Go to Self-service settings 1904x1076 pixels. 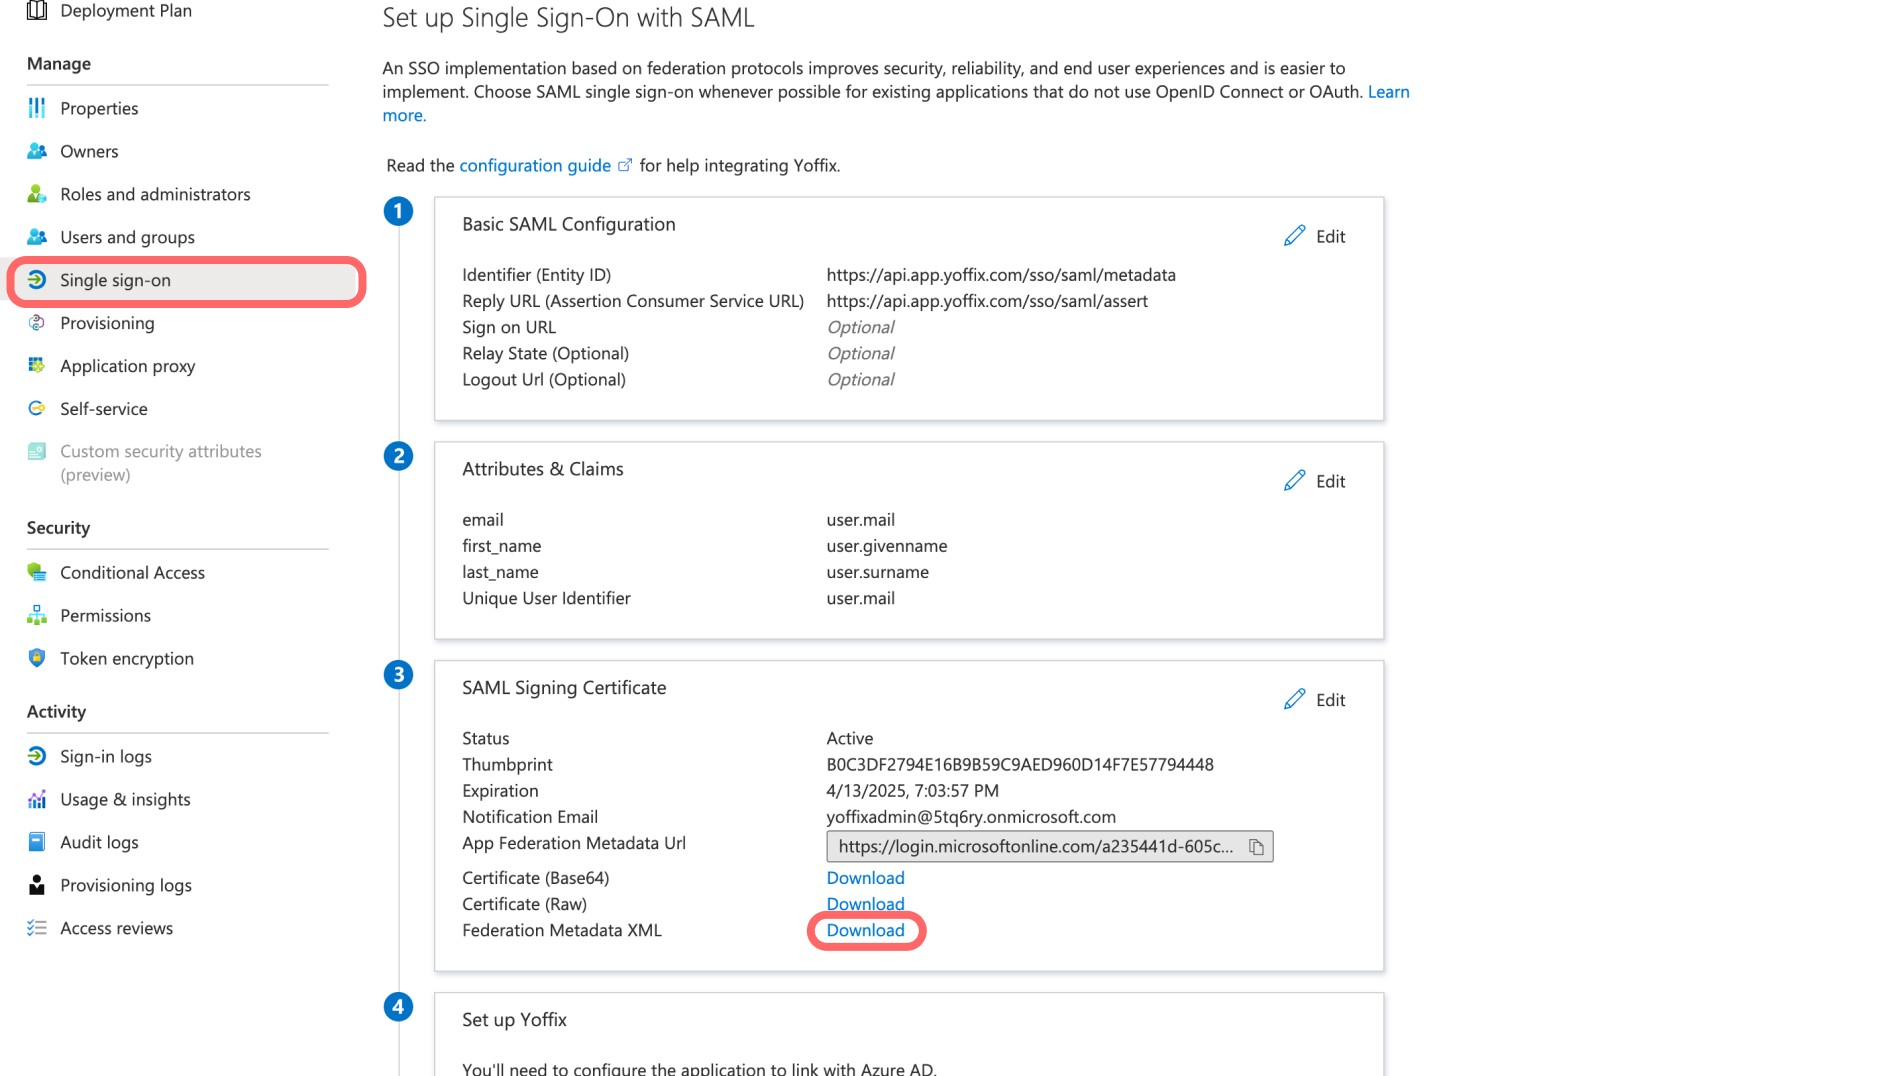click(104, 409)
